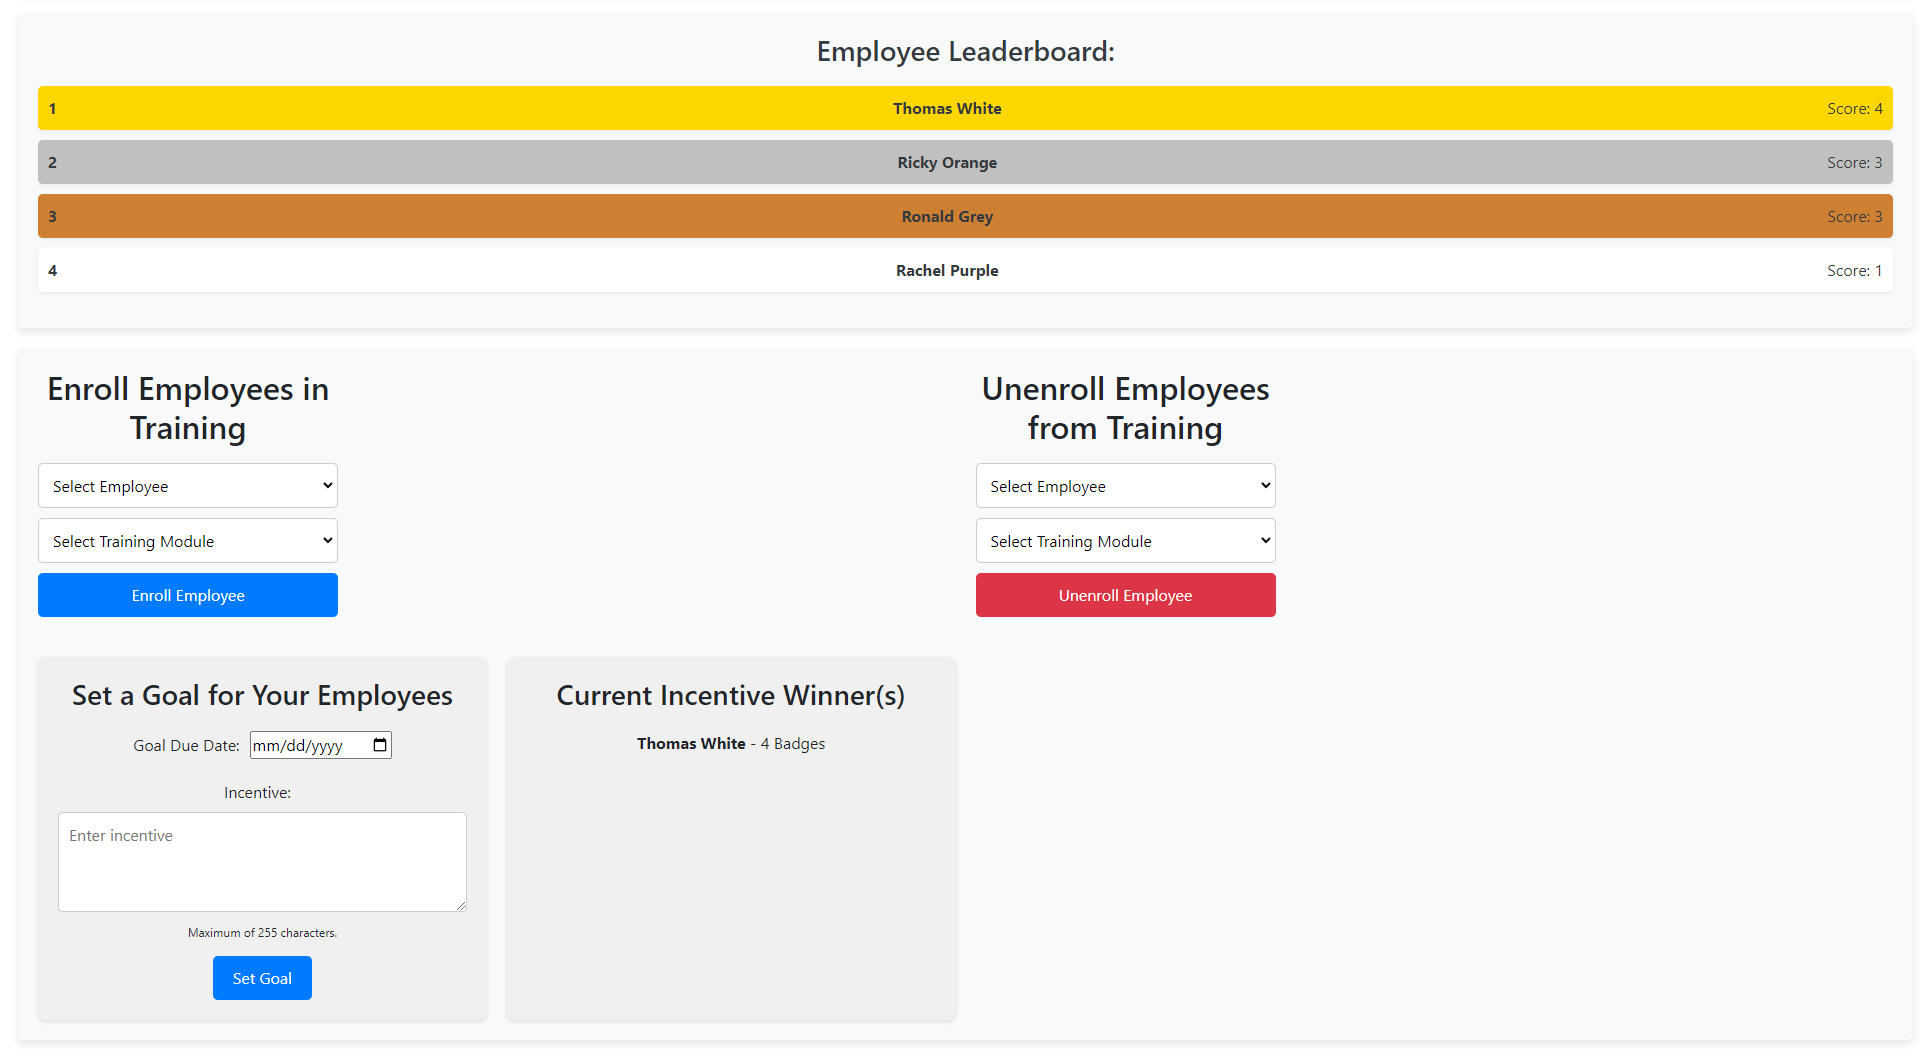
Task: Click 'Unenroll Employees from Training' heading
Action: coord(1126,408)
